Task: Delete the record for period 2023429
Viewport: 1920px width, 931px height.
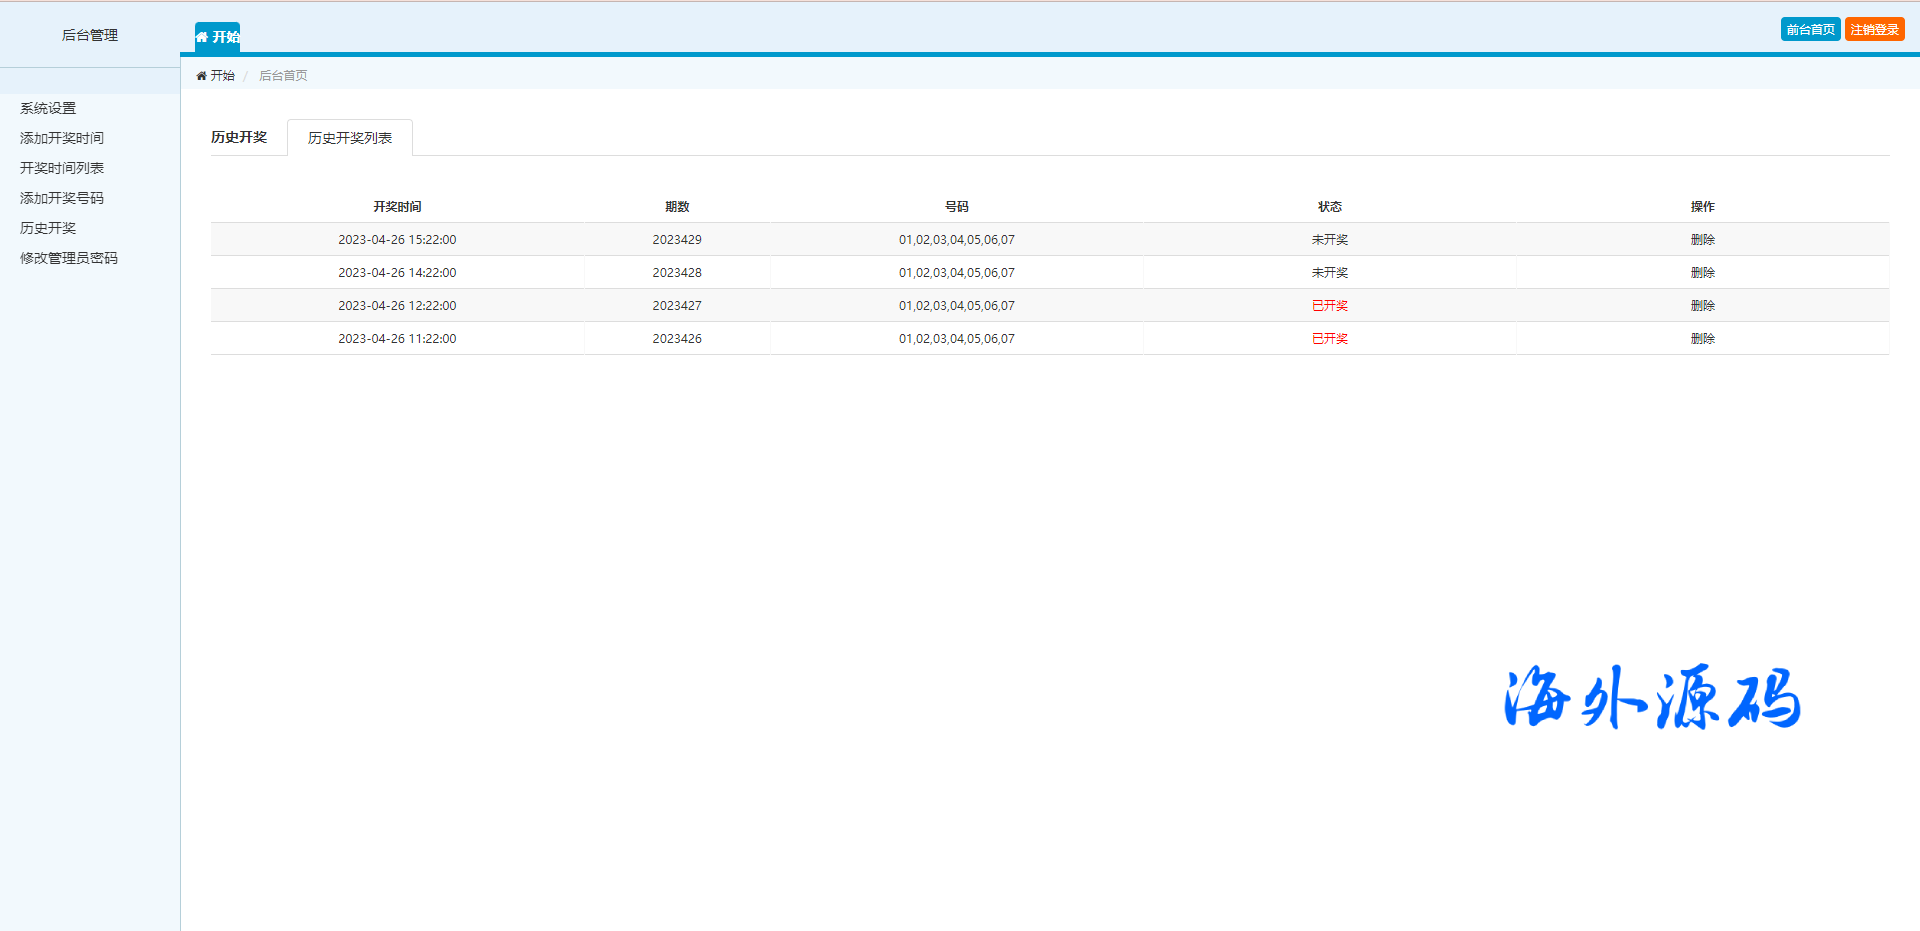Action: tap(1702, 240)
